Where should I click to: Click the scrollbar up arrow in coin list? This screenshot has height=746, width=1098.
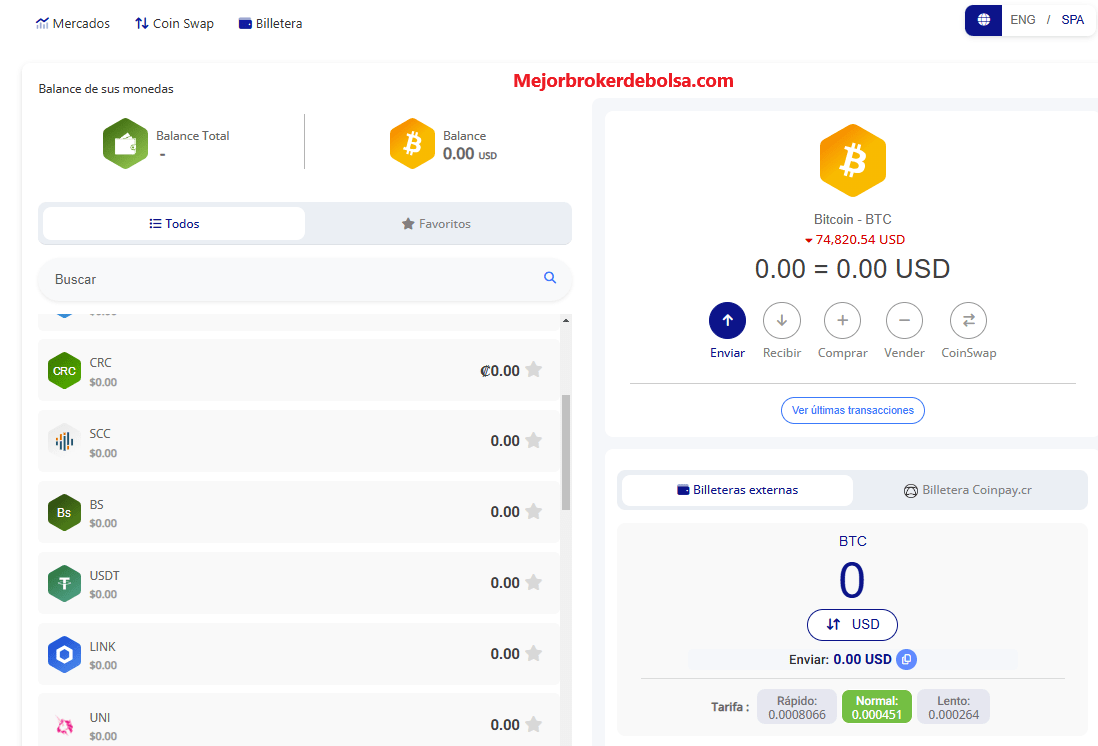[x=566, y=320]
